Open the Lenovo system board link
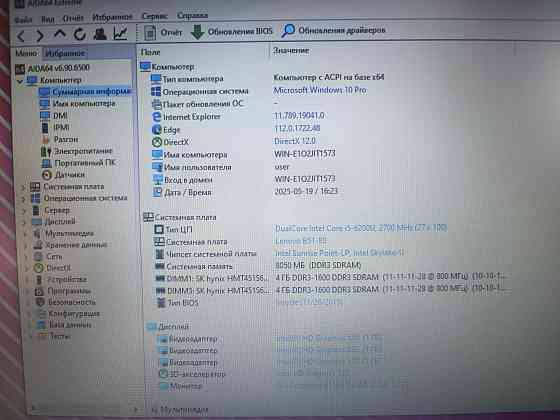The height and width of the screenshot is (420, 560). point(301,241)
